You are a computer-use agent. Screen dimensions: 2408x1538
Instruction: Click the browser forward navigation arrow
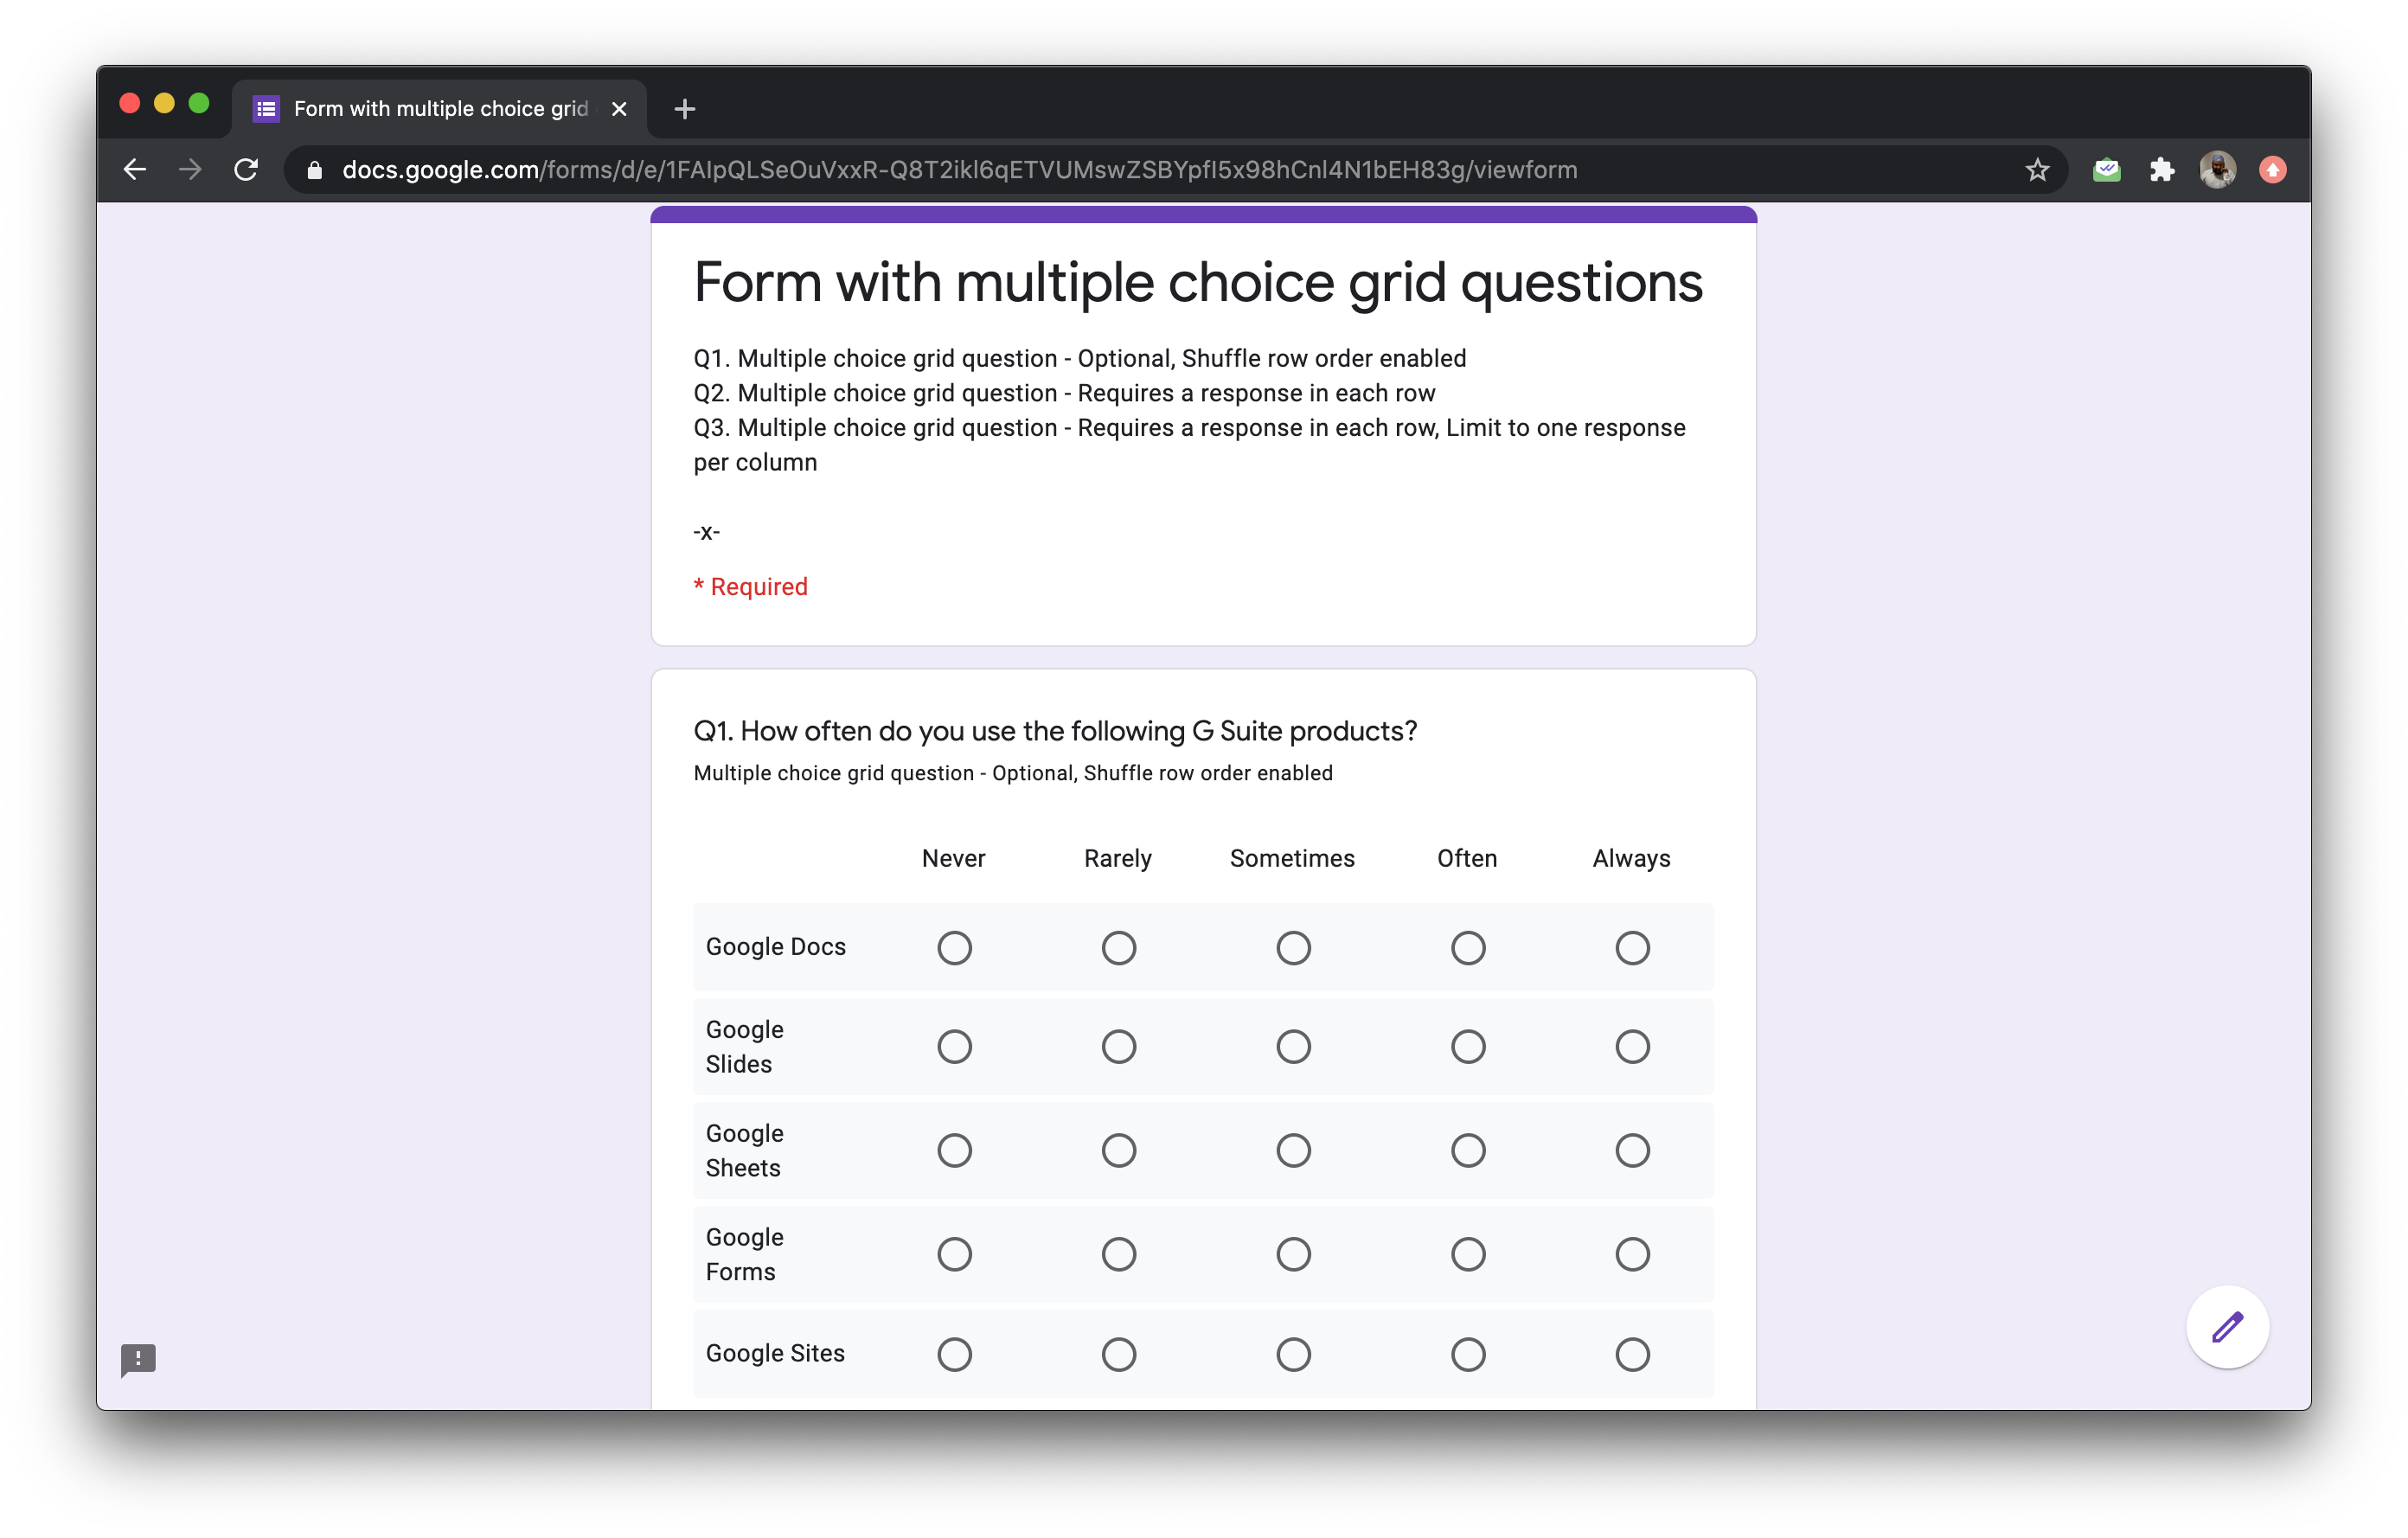coord(193,170)
